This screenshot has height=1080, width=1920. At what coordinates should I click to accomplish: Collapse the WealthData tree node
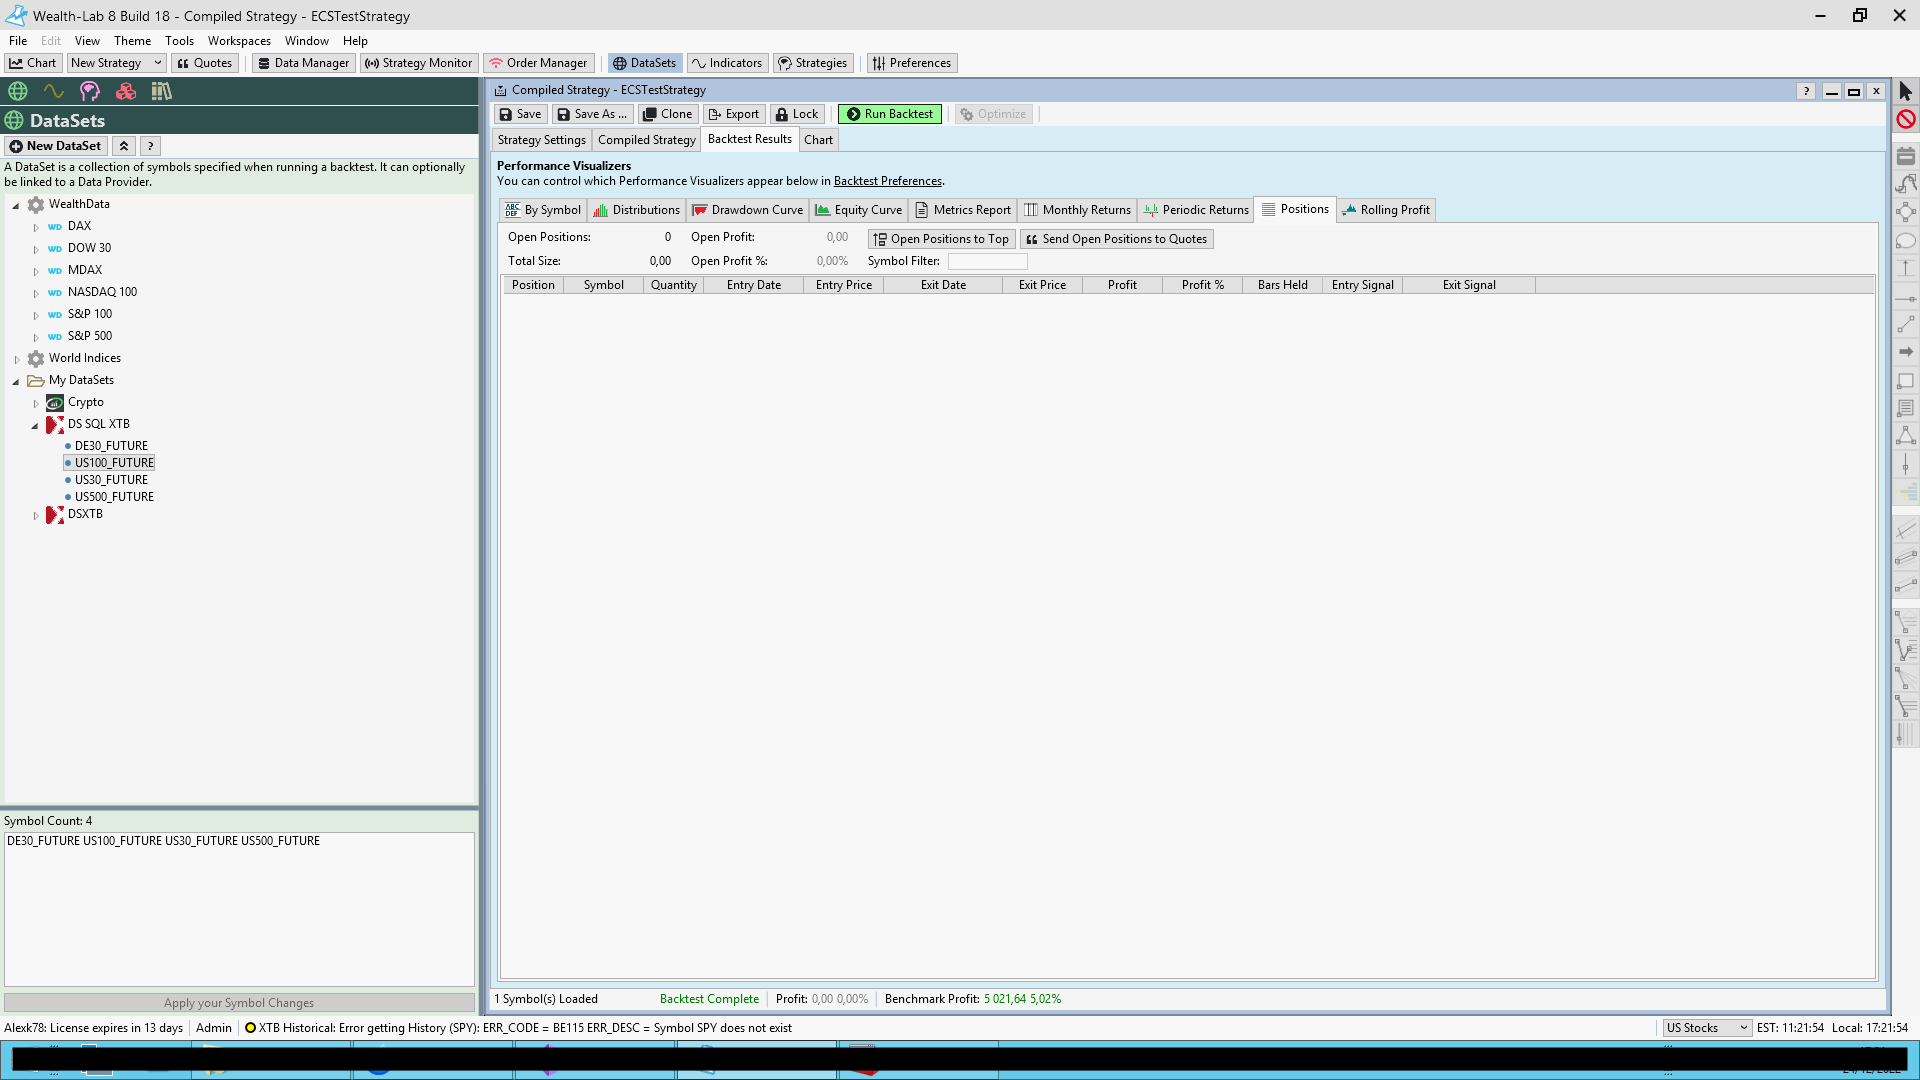(16, 205)
